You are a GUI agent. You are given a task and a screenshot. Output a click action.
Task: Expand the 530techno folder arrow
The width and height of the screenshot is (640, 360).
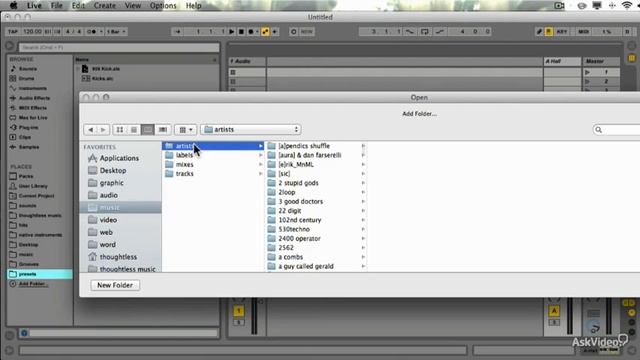[363, 229]
